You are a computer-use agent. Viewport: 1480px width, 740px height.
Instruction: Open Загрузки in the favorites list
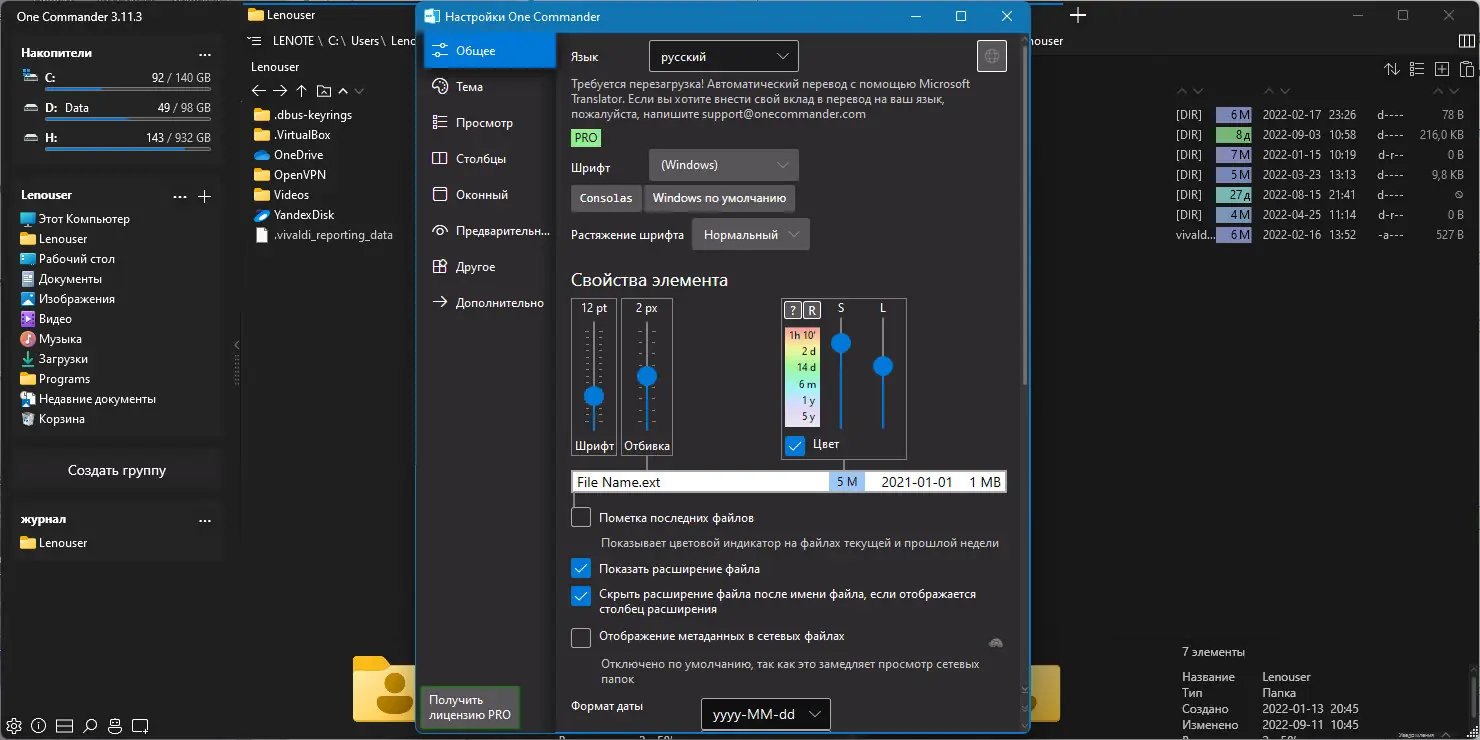pyautogui.click(x=63, y=358)
